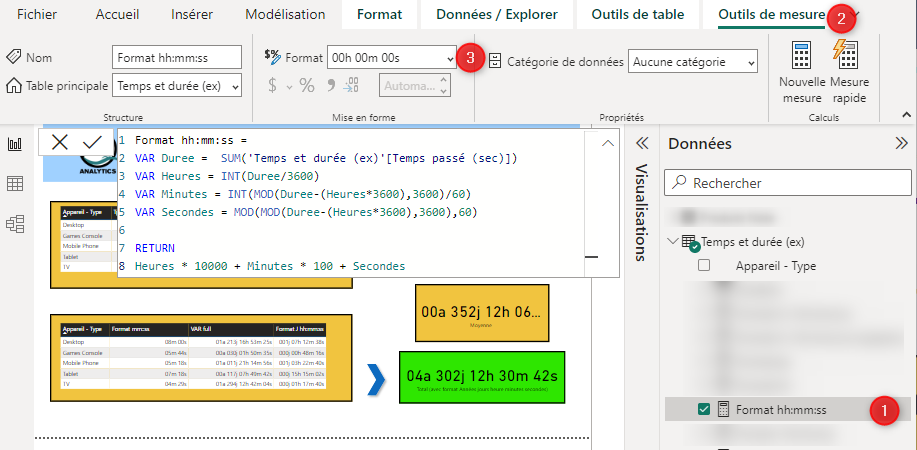917x450 pixels.
Task: Open the Fichier menu
Action: (x=38, y=15)
